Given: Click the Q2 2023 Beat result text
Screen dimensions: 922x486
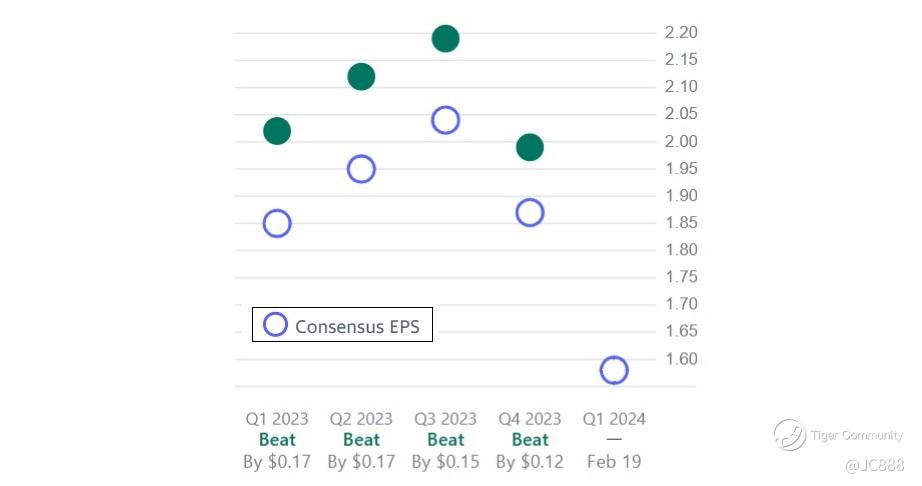Looking at the screenshot, I should click(x=361, y=440).
